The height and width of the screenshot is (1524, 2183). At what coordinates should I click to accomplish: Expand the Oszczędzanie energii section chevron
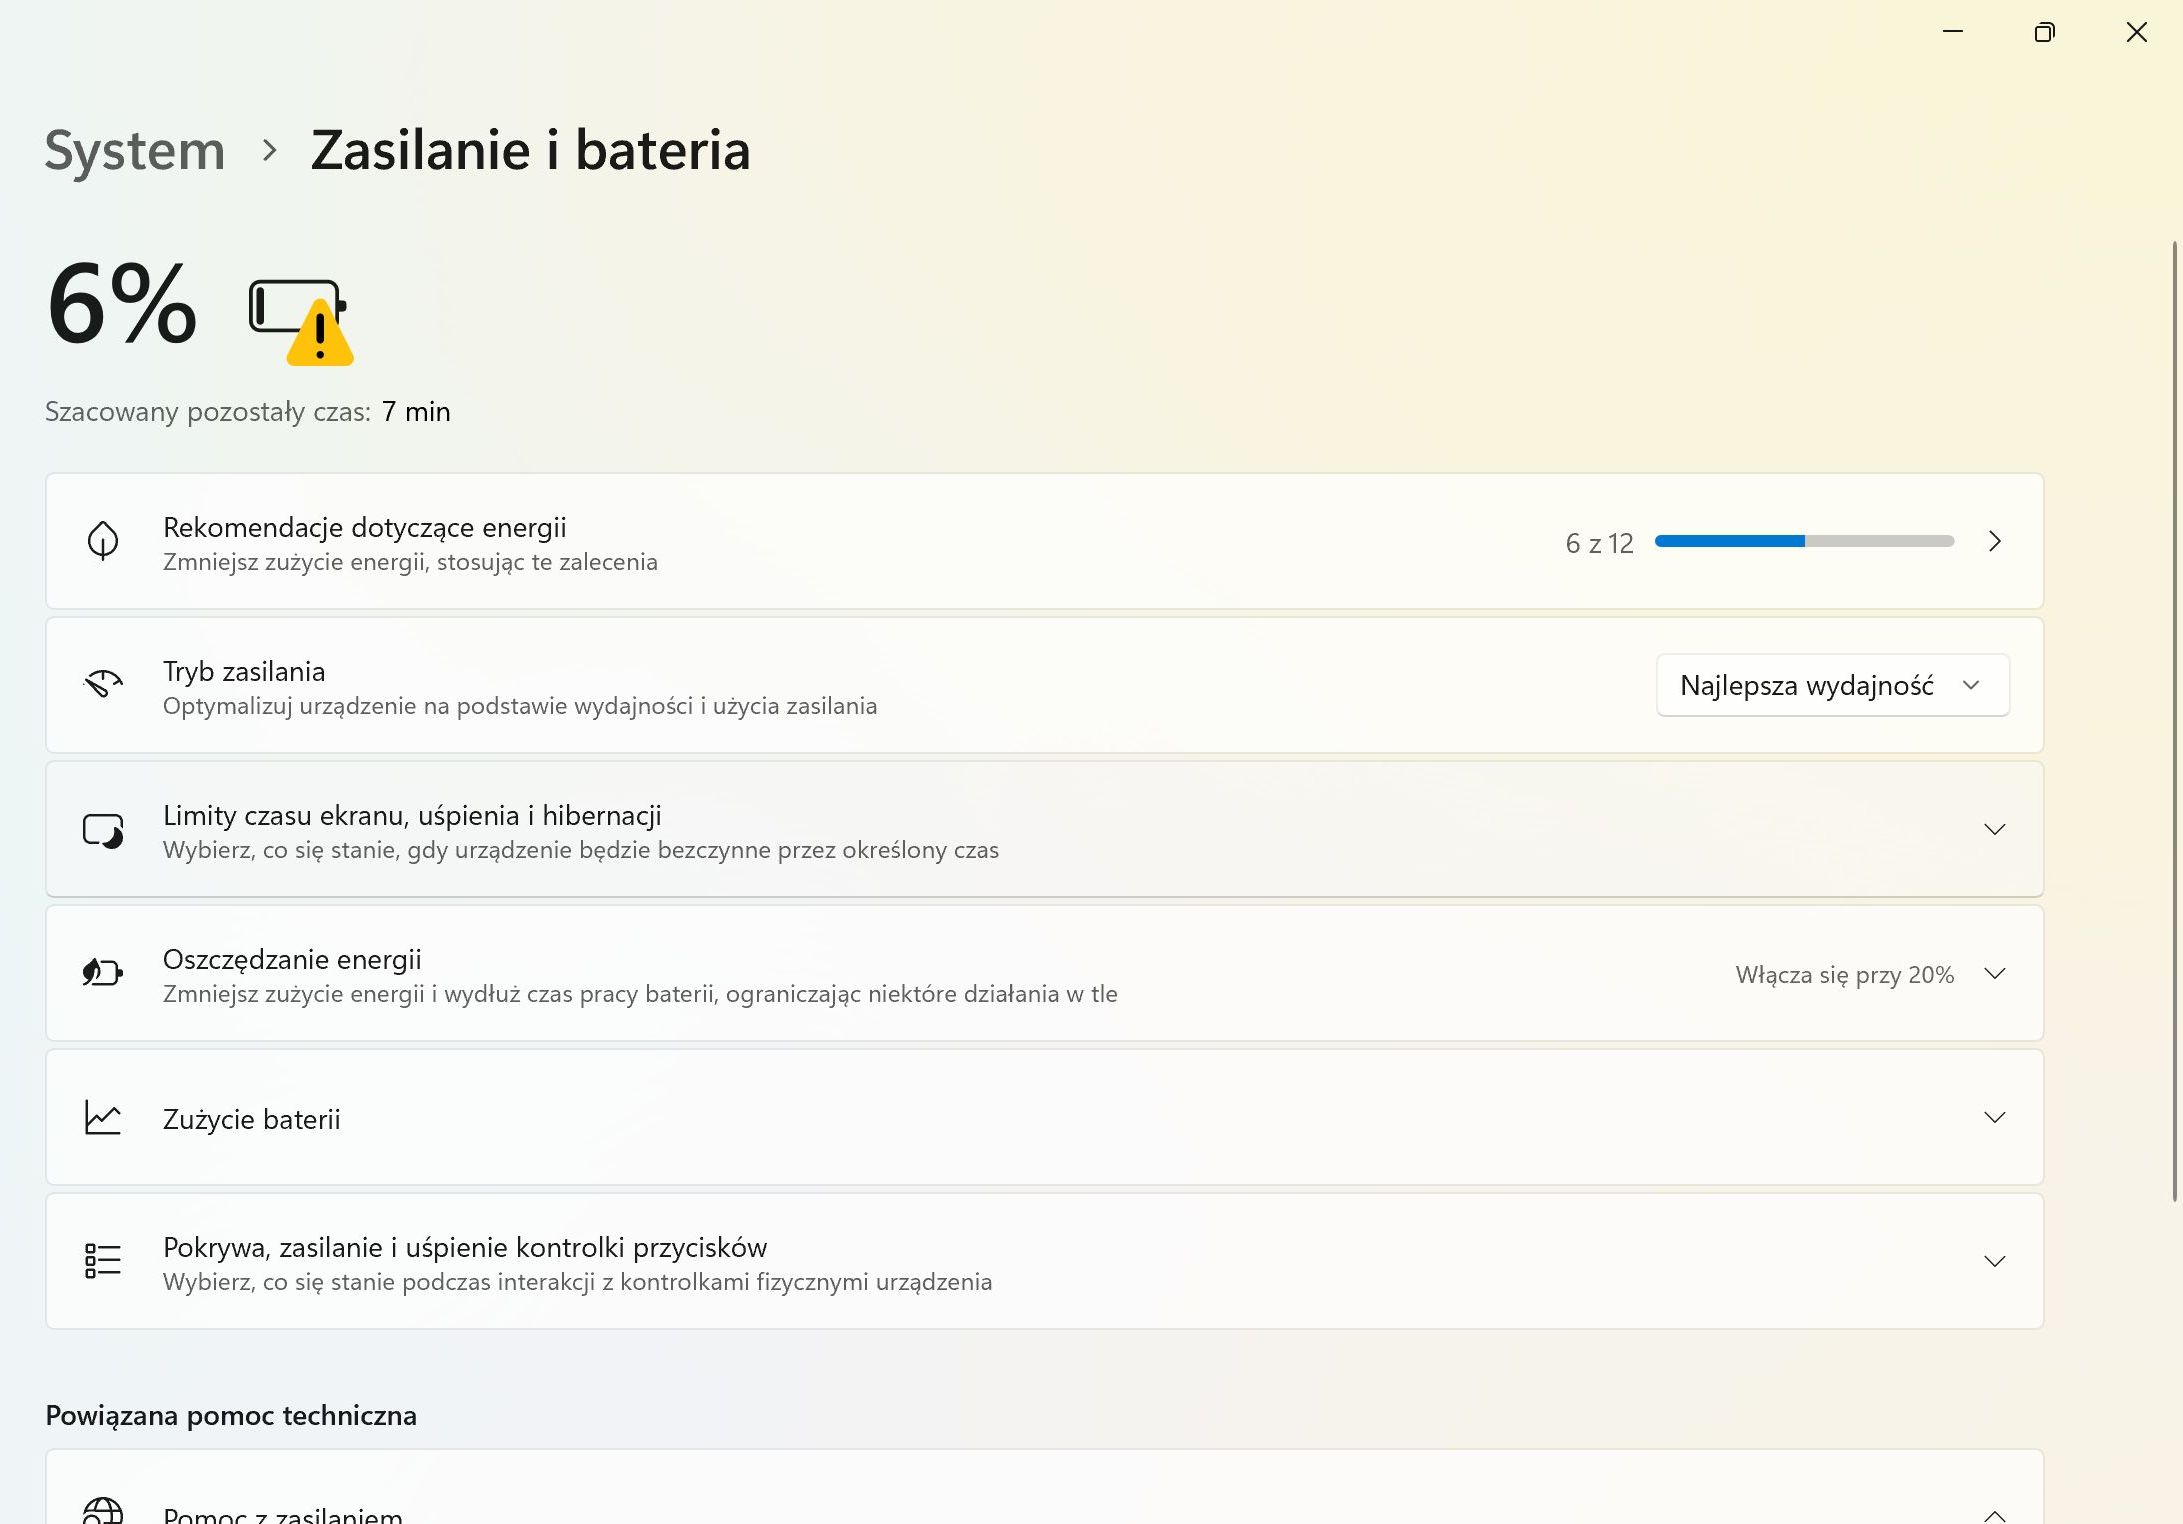point(1994,974)
